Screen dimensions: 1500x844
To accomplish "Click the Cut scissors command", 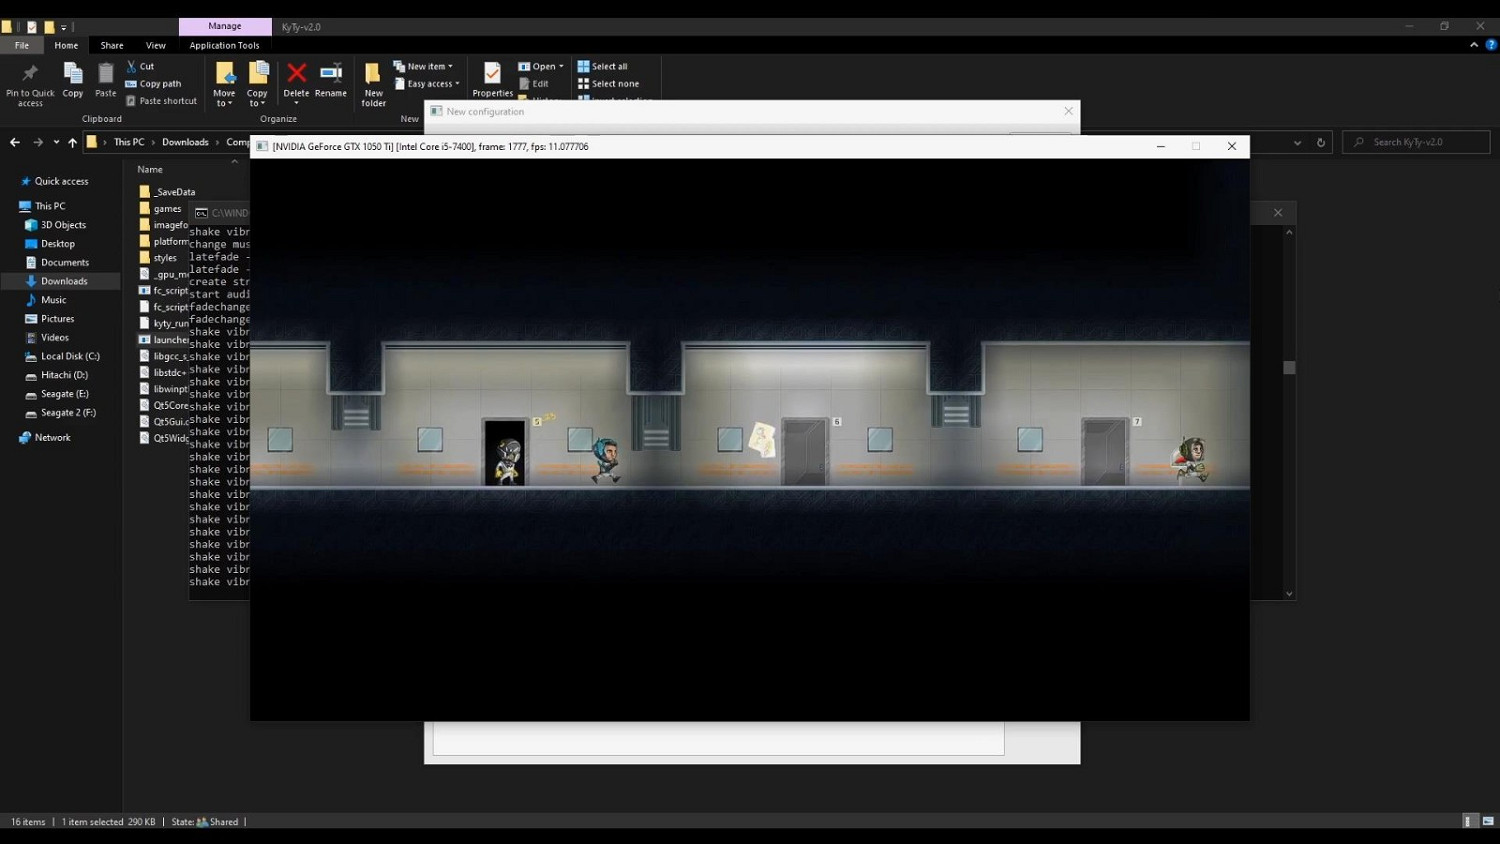I will [140, 66].
